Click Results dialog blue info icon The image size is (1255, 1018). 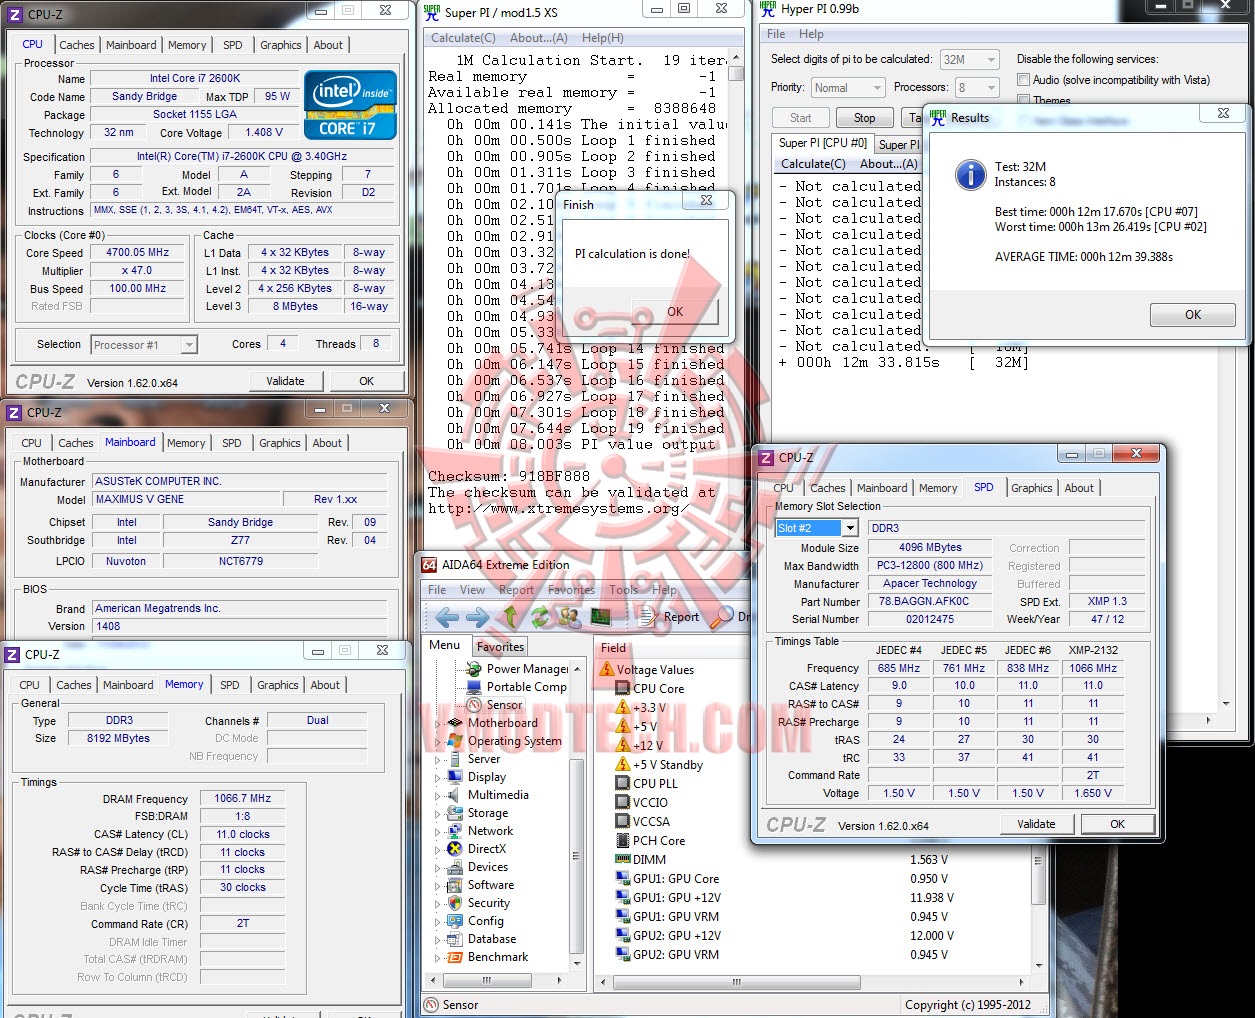point(970,174)
